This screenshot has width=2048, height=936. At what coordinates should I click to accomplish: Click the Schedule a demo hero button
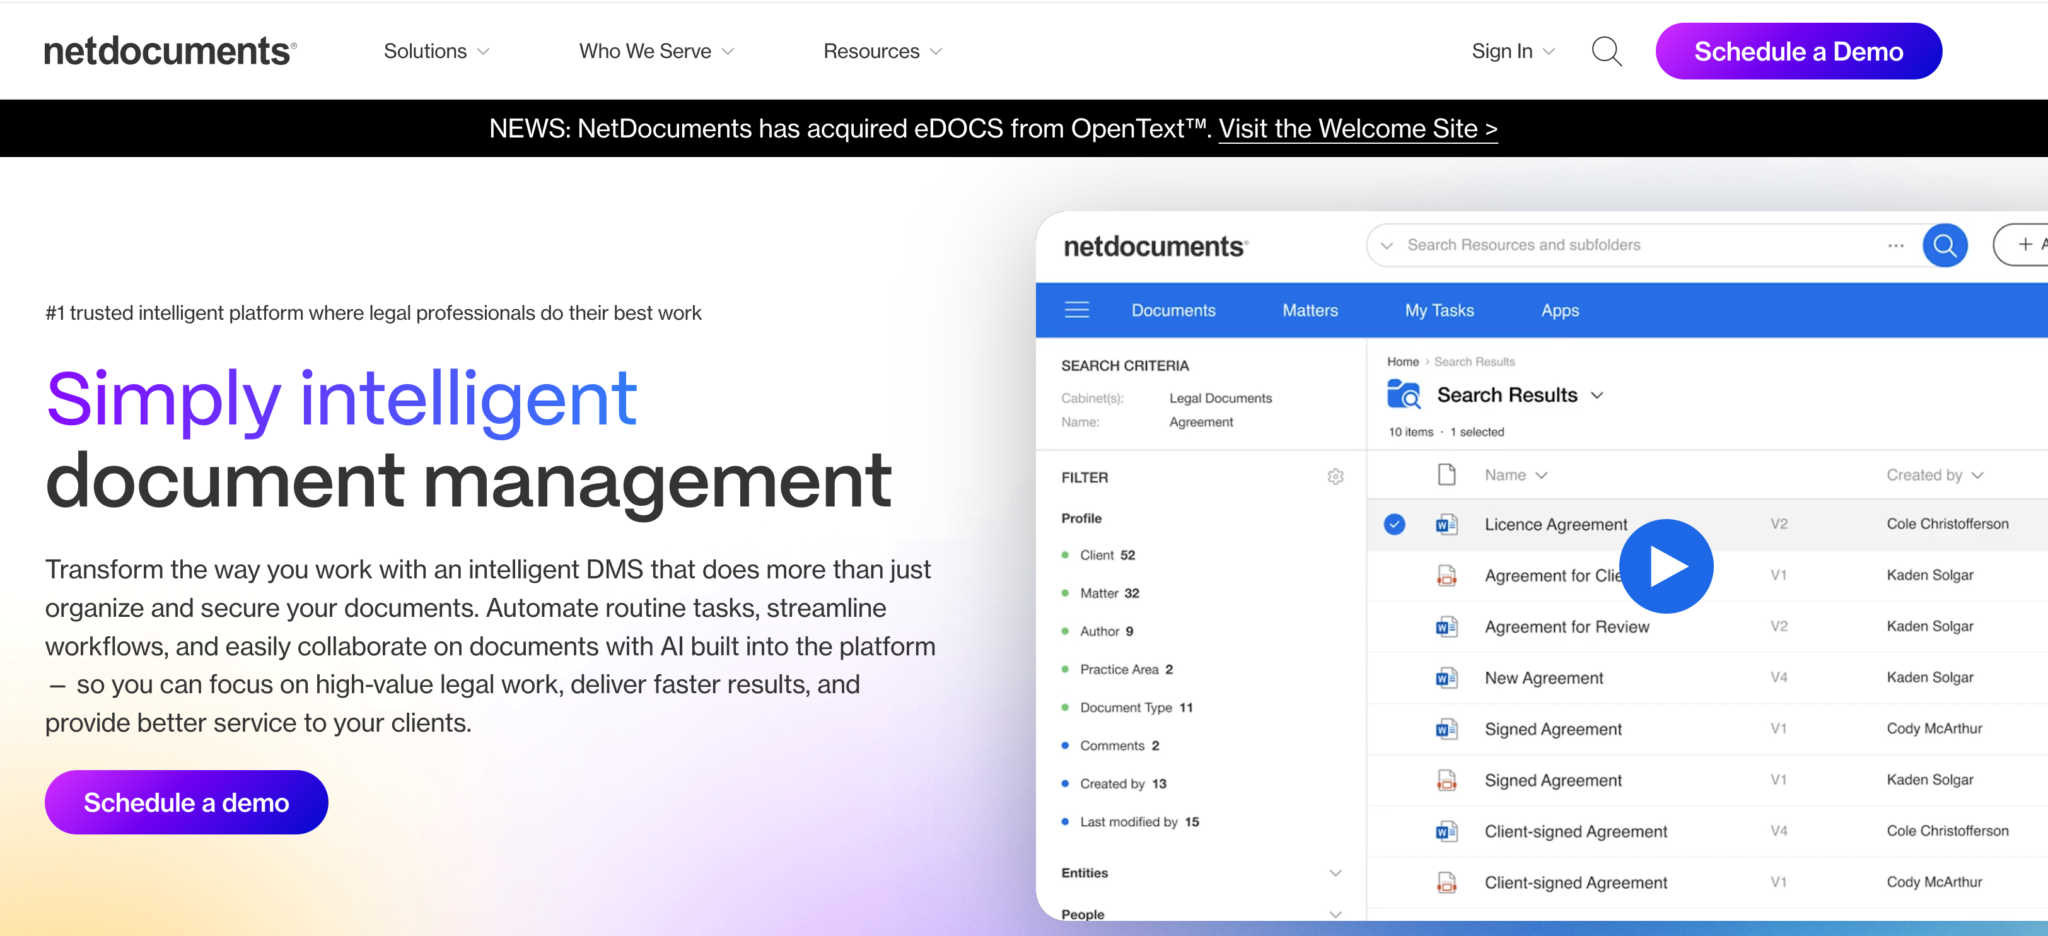click(x=186, y=802)
